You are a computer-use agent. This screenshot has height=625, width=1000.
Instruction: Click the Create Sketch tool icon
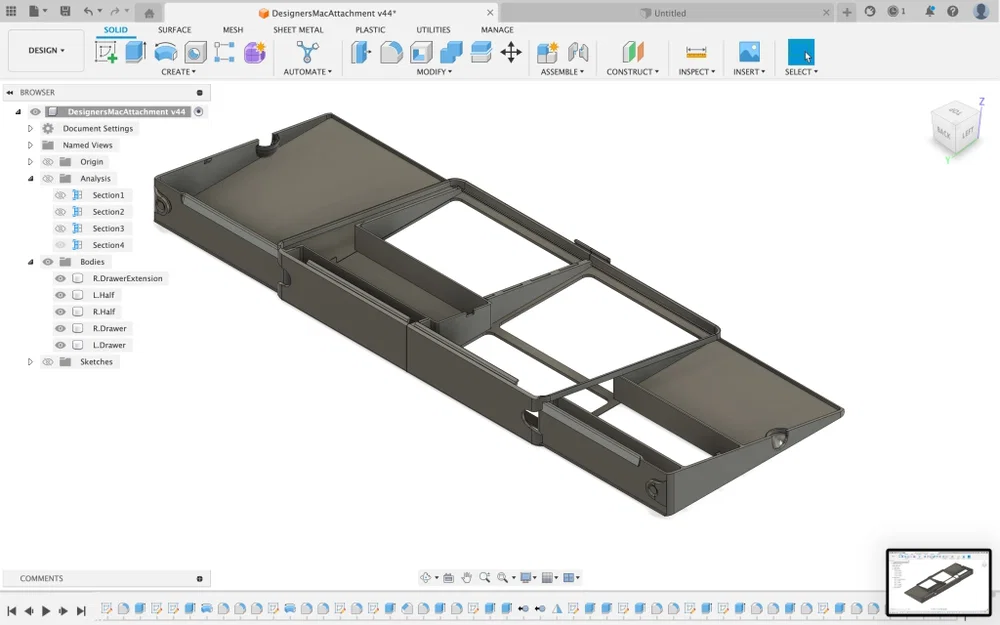106,52
